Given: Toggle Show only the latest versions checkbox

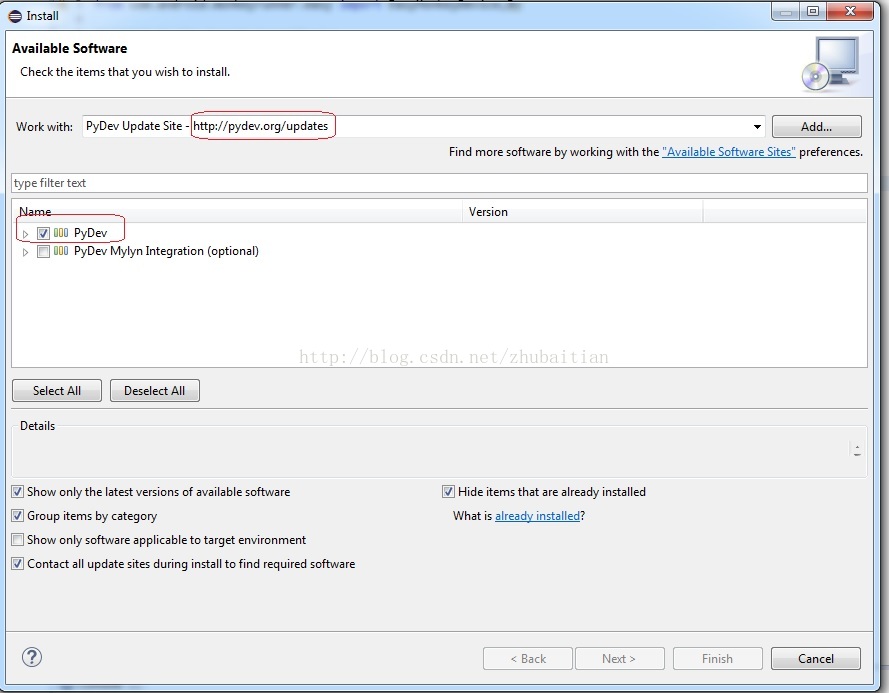Looking at the screenshot, I should 18,492.
